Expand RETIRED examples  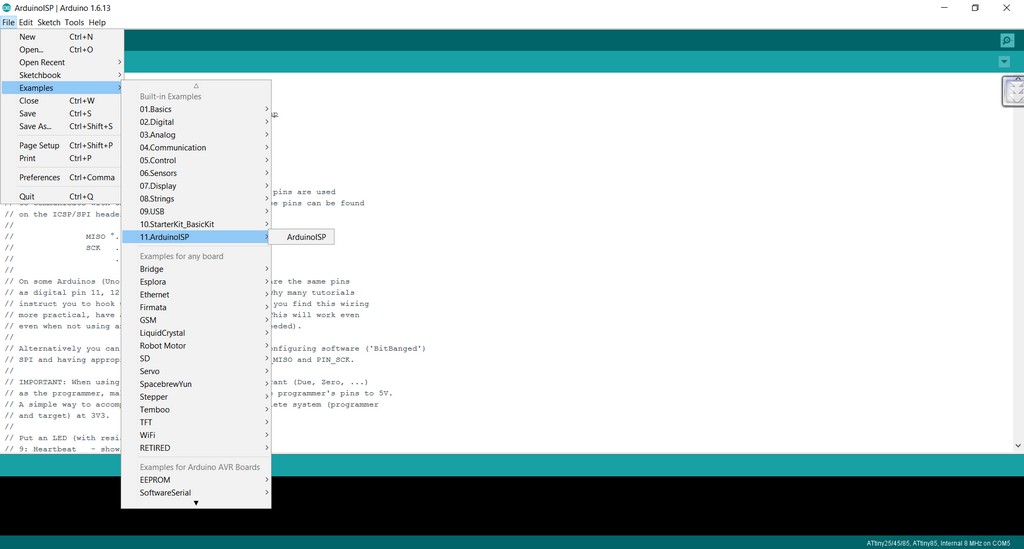pyautogui.click(x=196, y=448)
